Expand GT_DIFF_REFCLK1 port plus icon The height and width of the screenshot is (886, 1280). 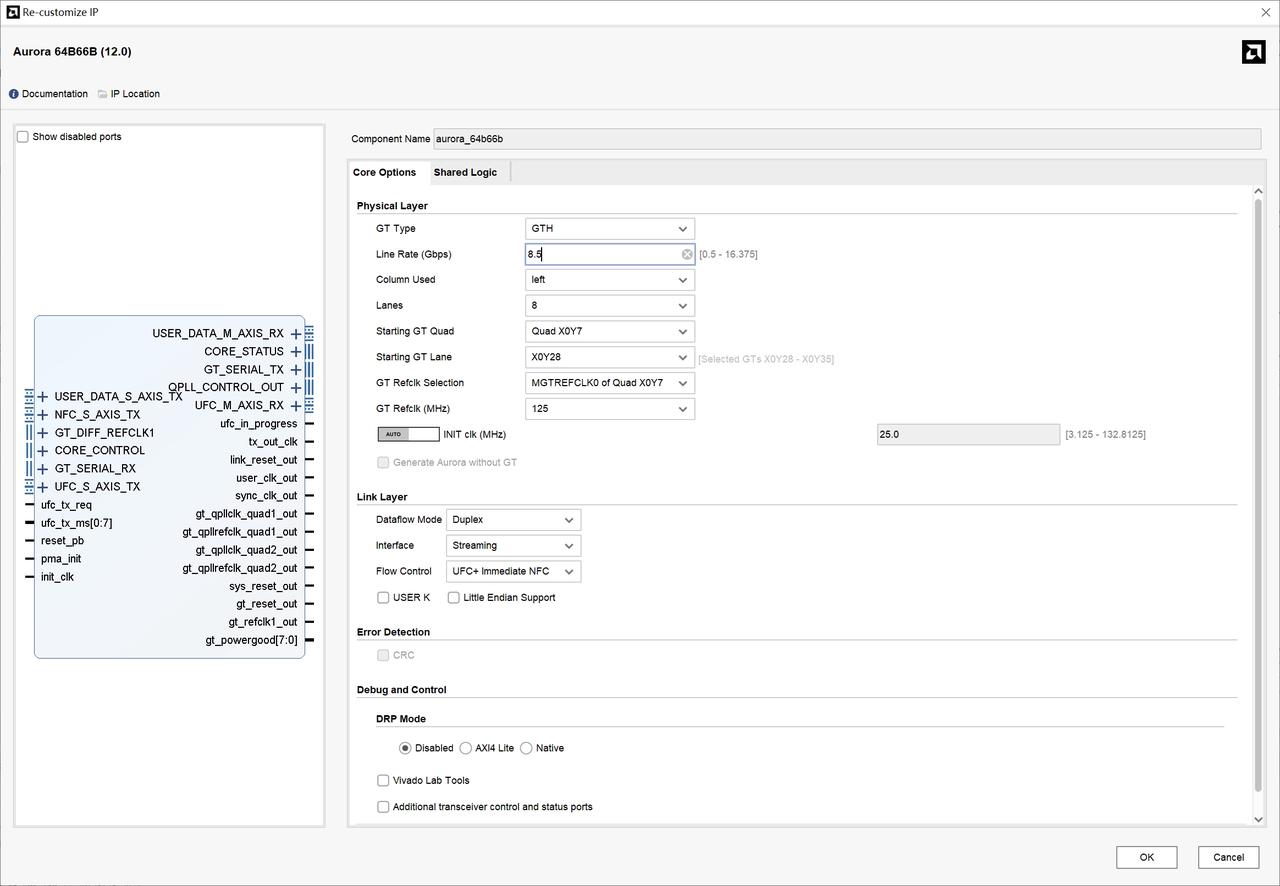43,433
